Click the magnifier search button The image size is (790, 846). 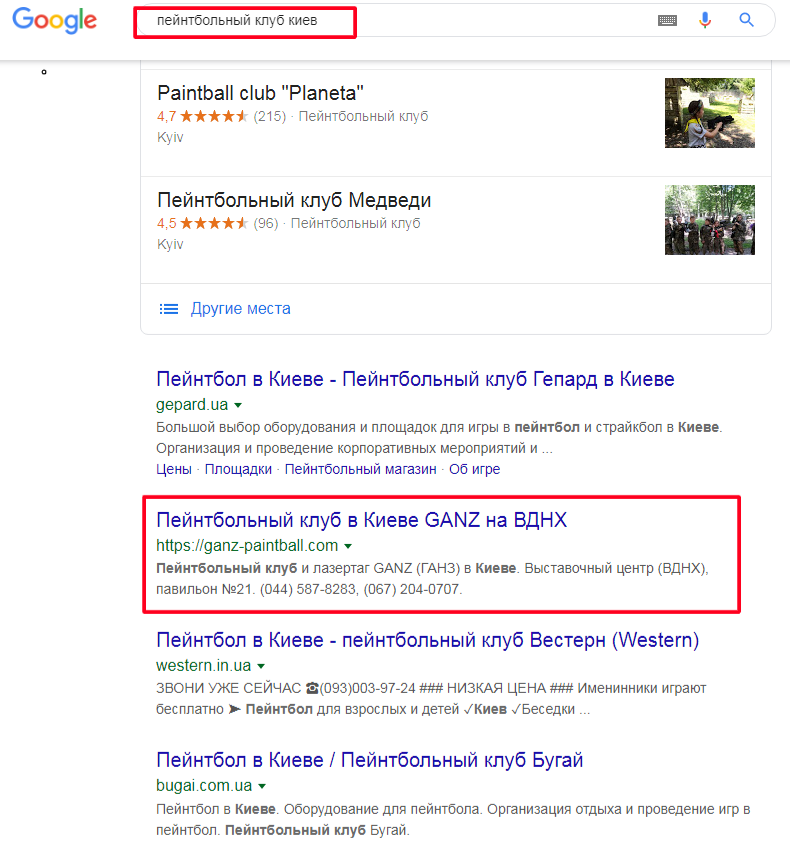click(746, 20)
